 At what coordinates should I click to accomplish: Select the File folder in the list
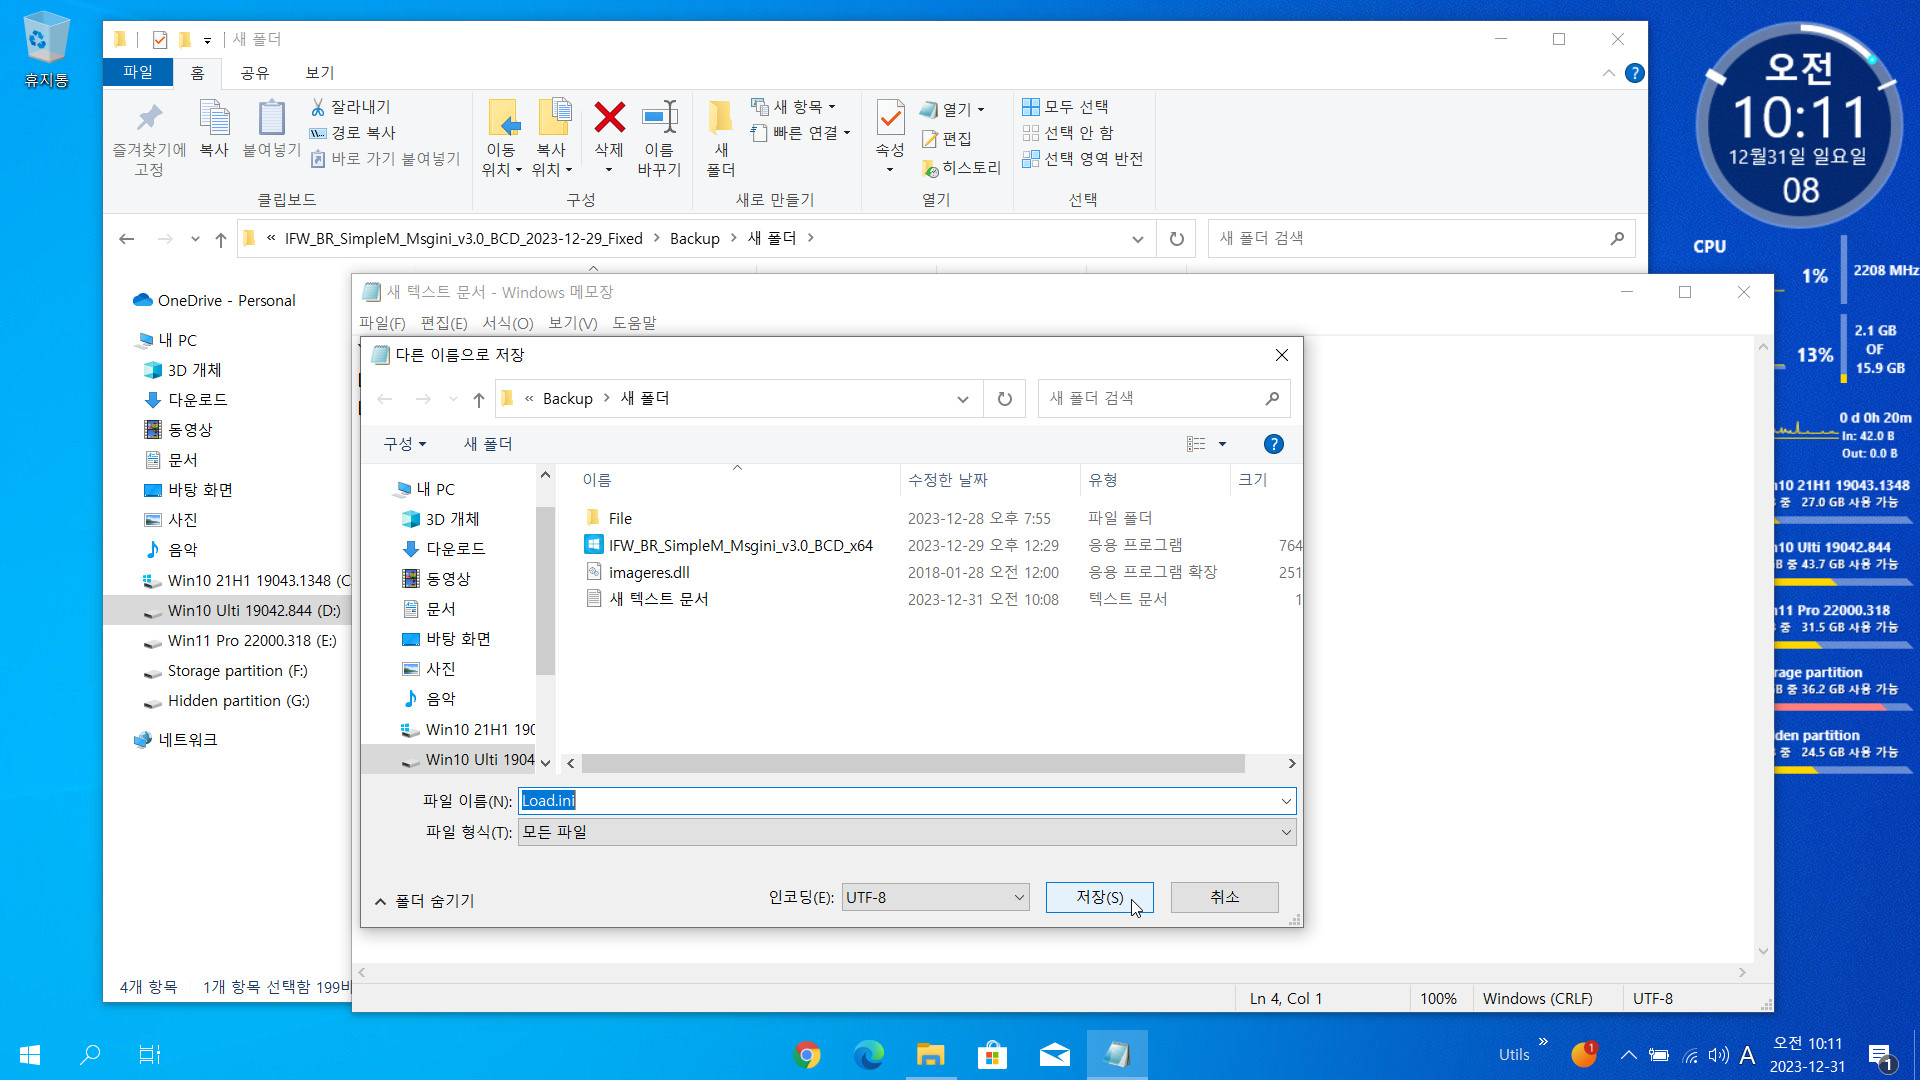[x=620, y=518]
